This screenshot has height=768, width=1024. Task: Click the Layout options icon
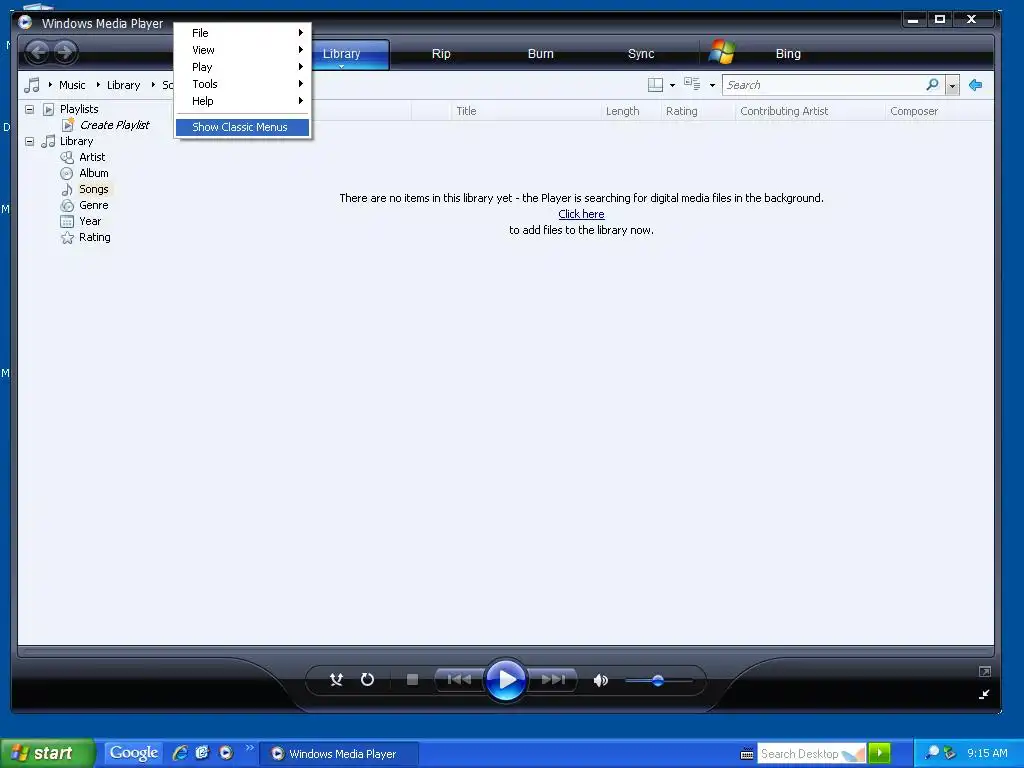click(x=655, y=85)
